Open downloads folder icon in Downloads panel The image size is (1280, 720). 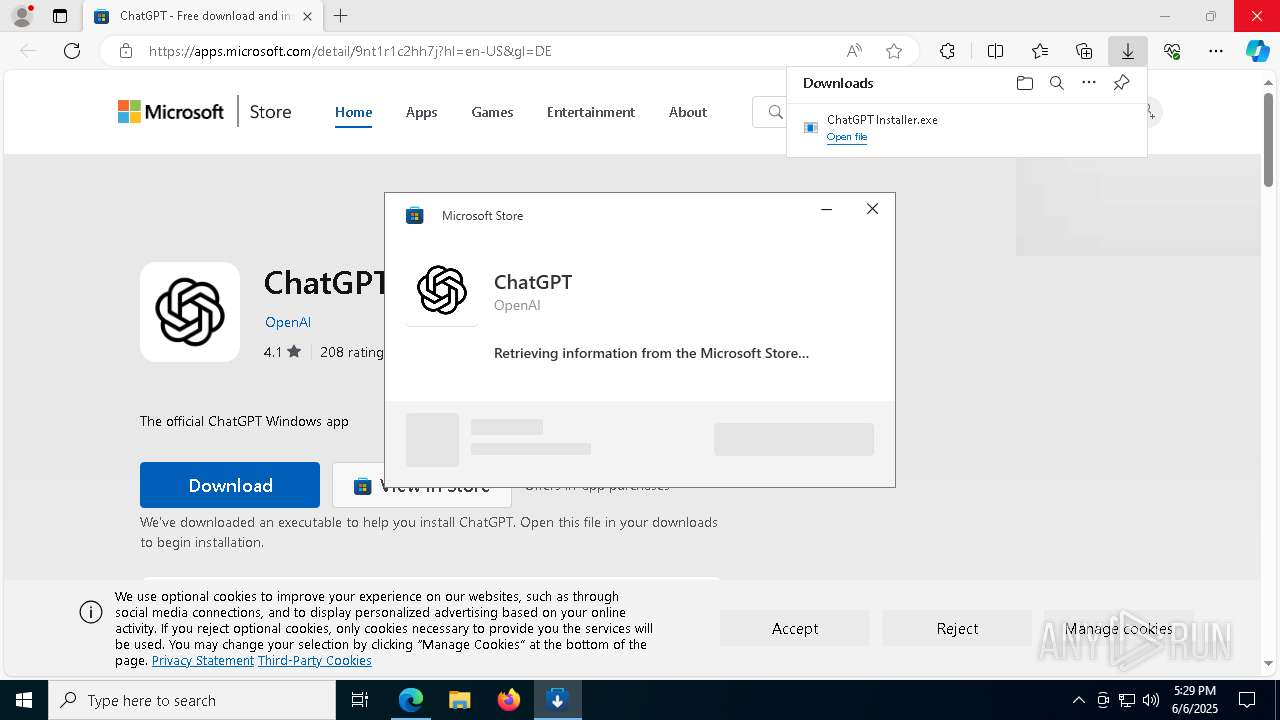coord(1025,83)
